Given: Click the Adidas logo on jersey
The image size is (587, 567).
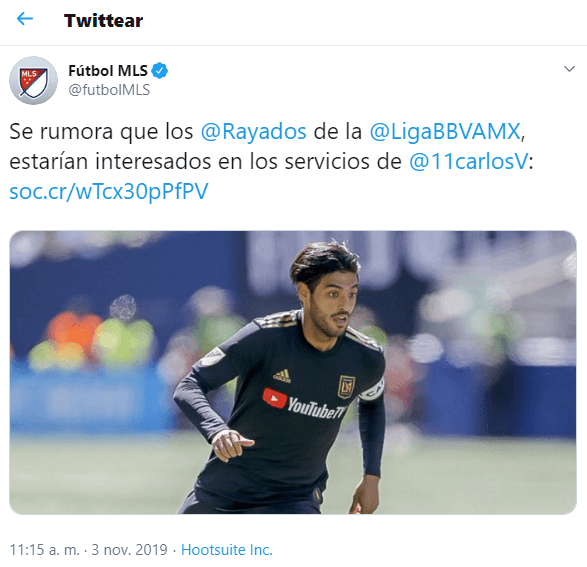Looking at the screenshot, I should (282, 376).
